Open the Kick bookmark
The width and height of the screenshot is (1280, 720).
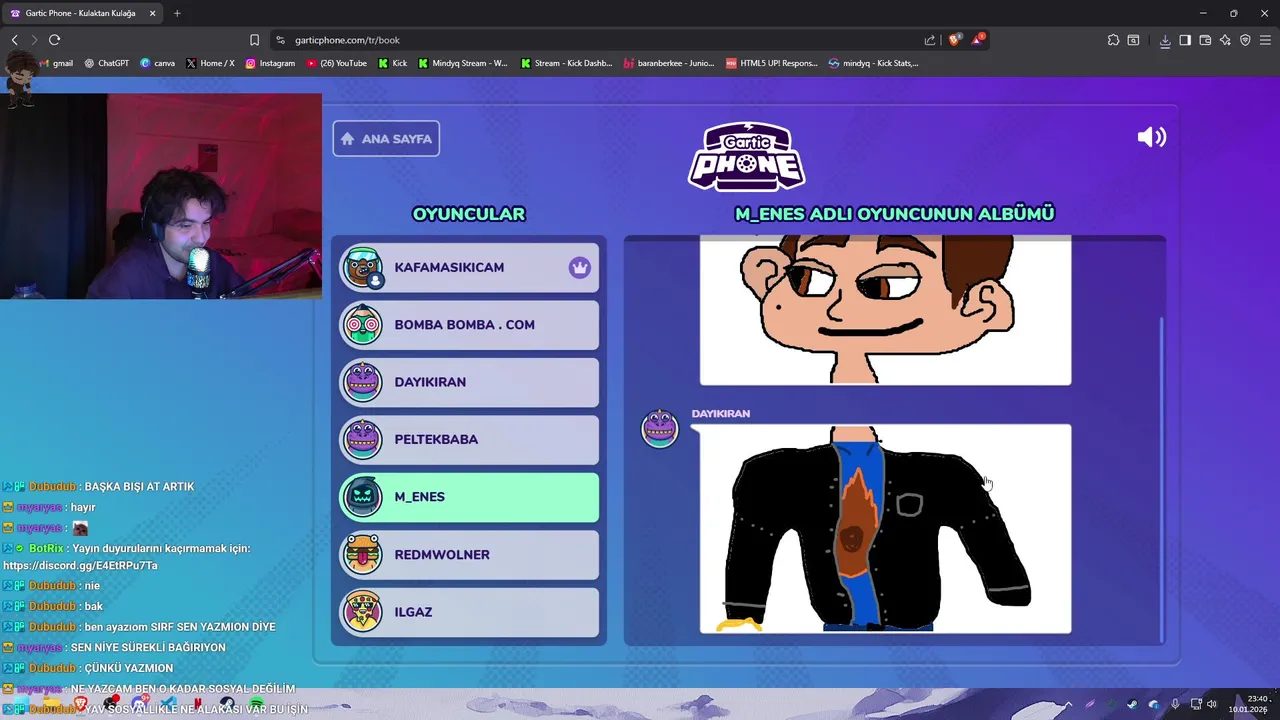(x=393, y=63)
